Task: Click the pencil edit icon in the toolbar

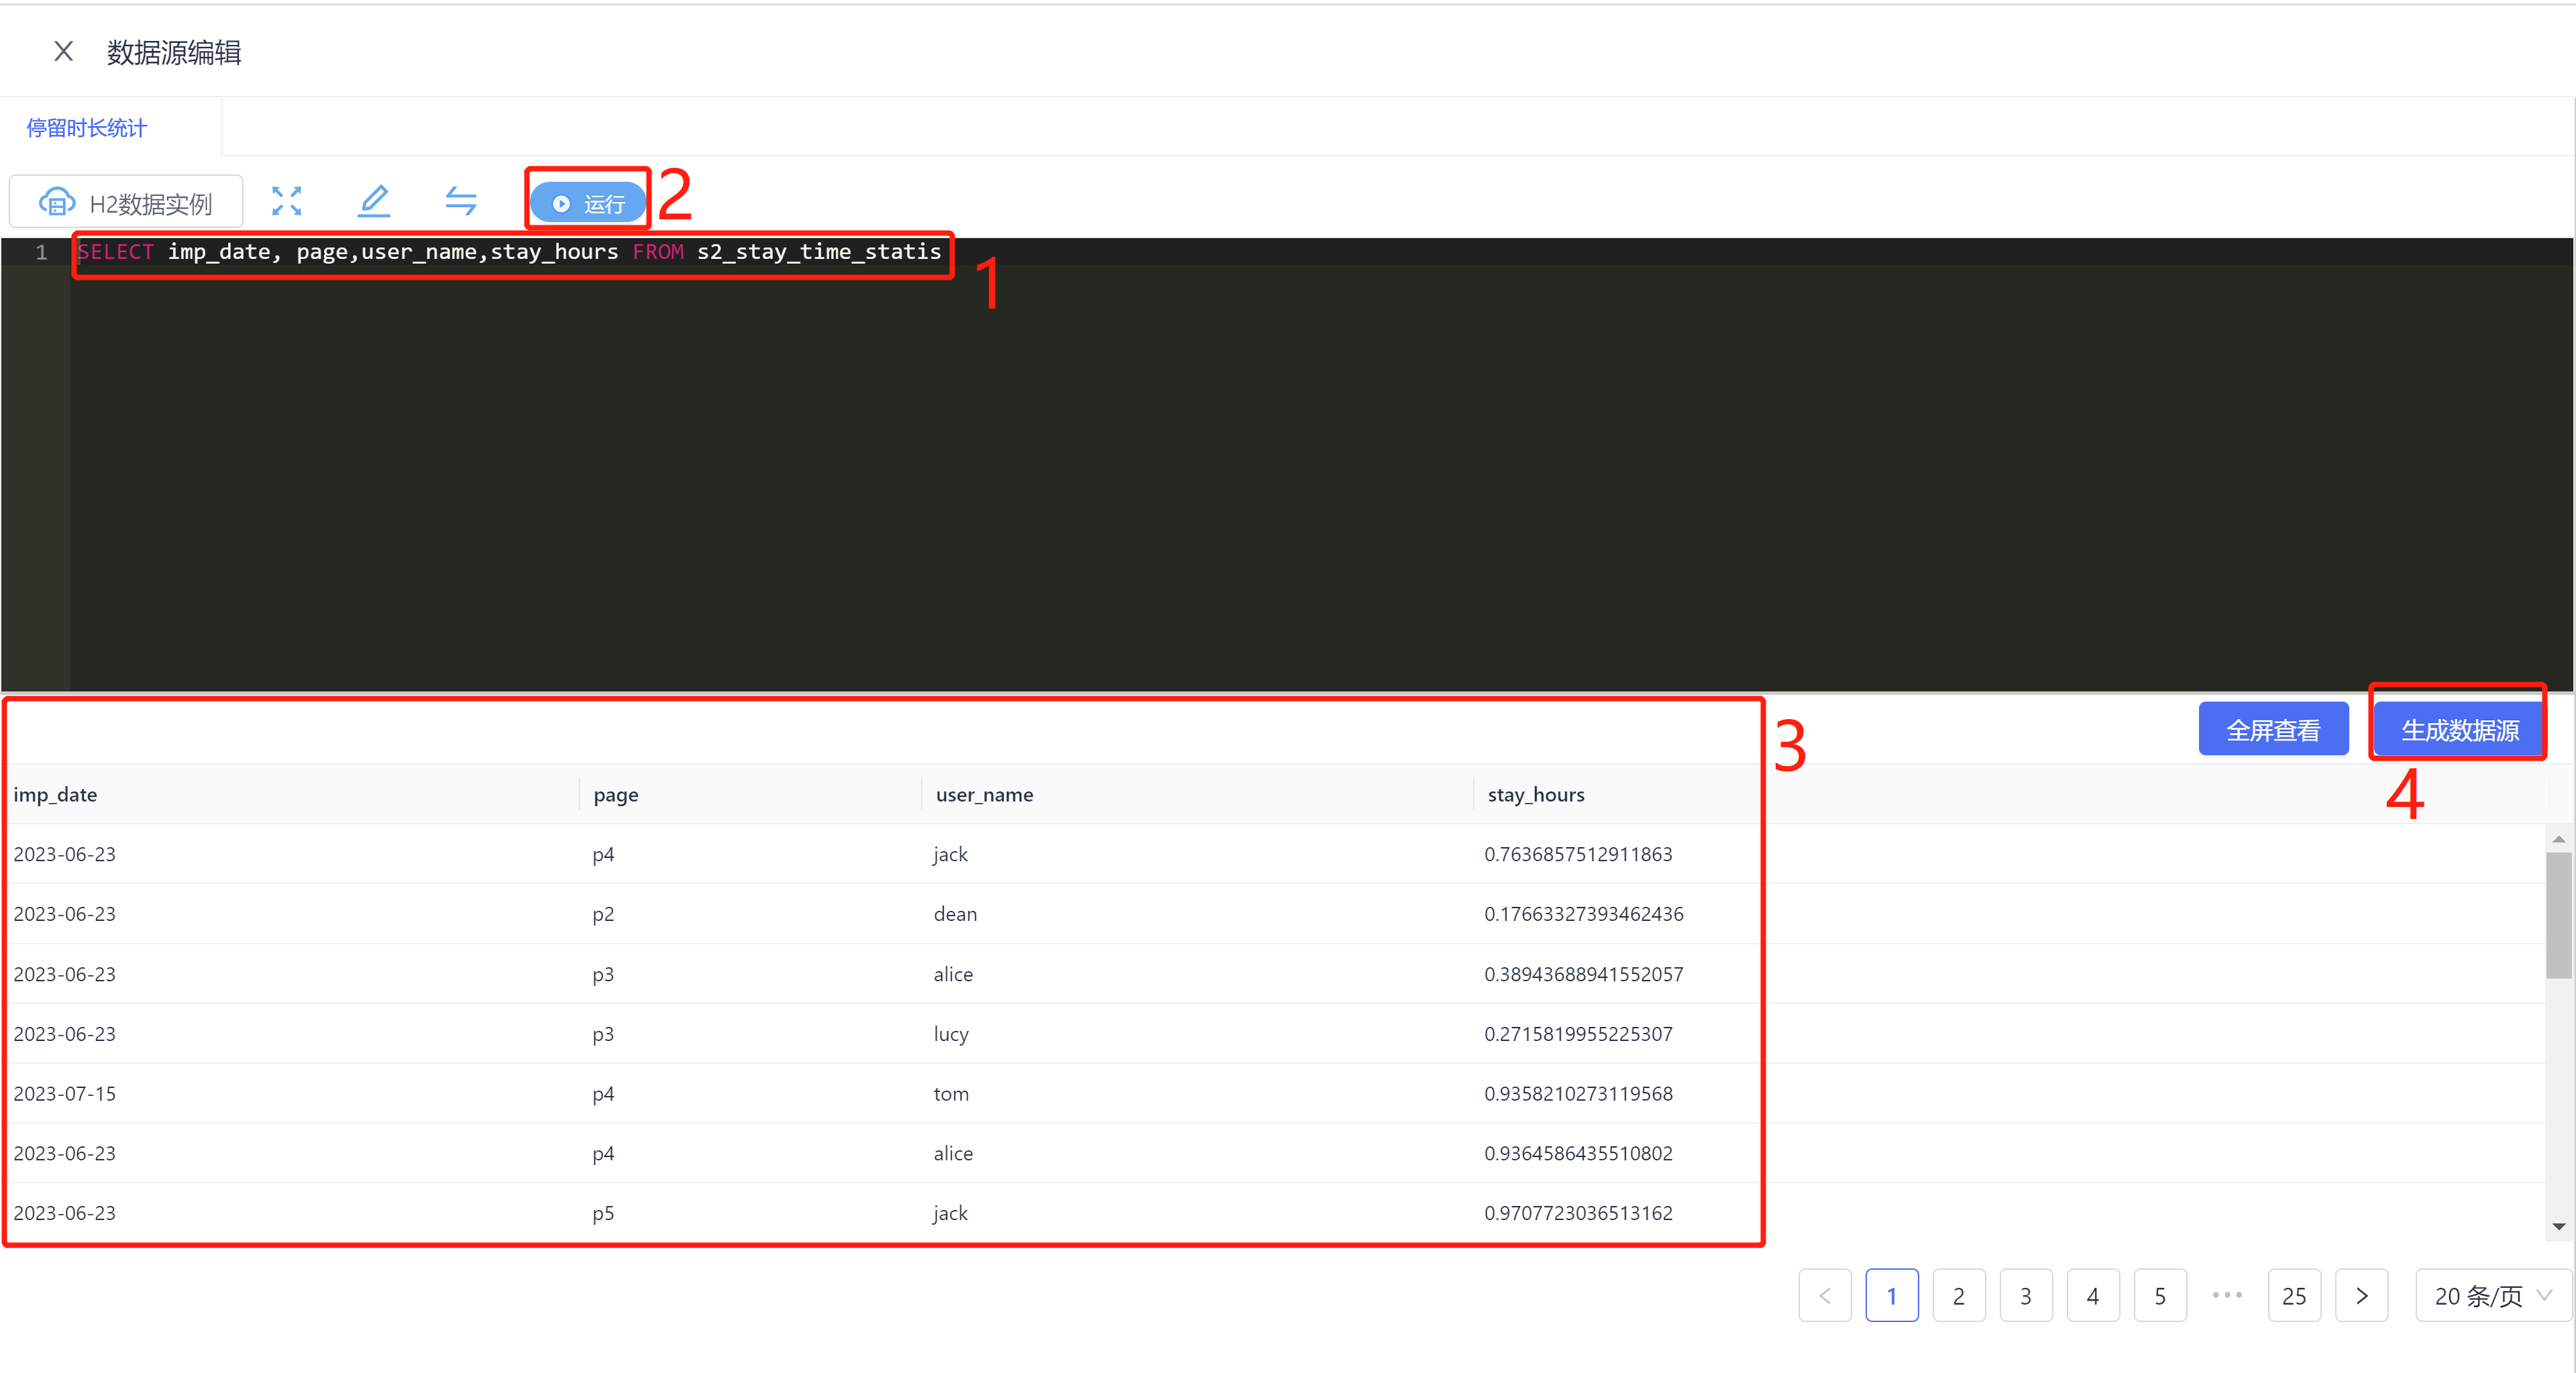Action: [374, 202]
